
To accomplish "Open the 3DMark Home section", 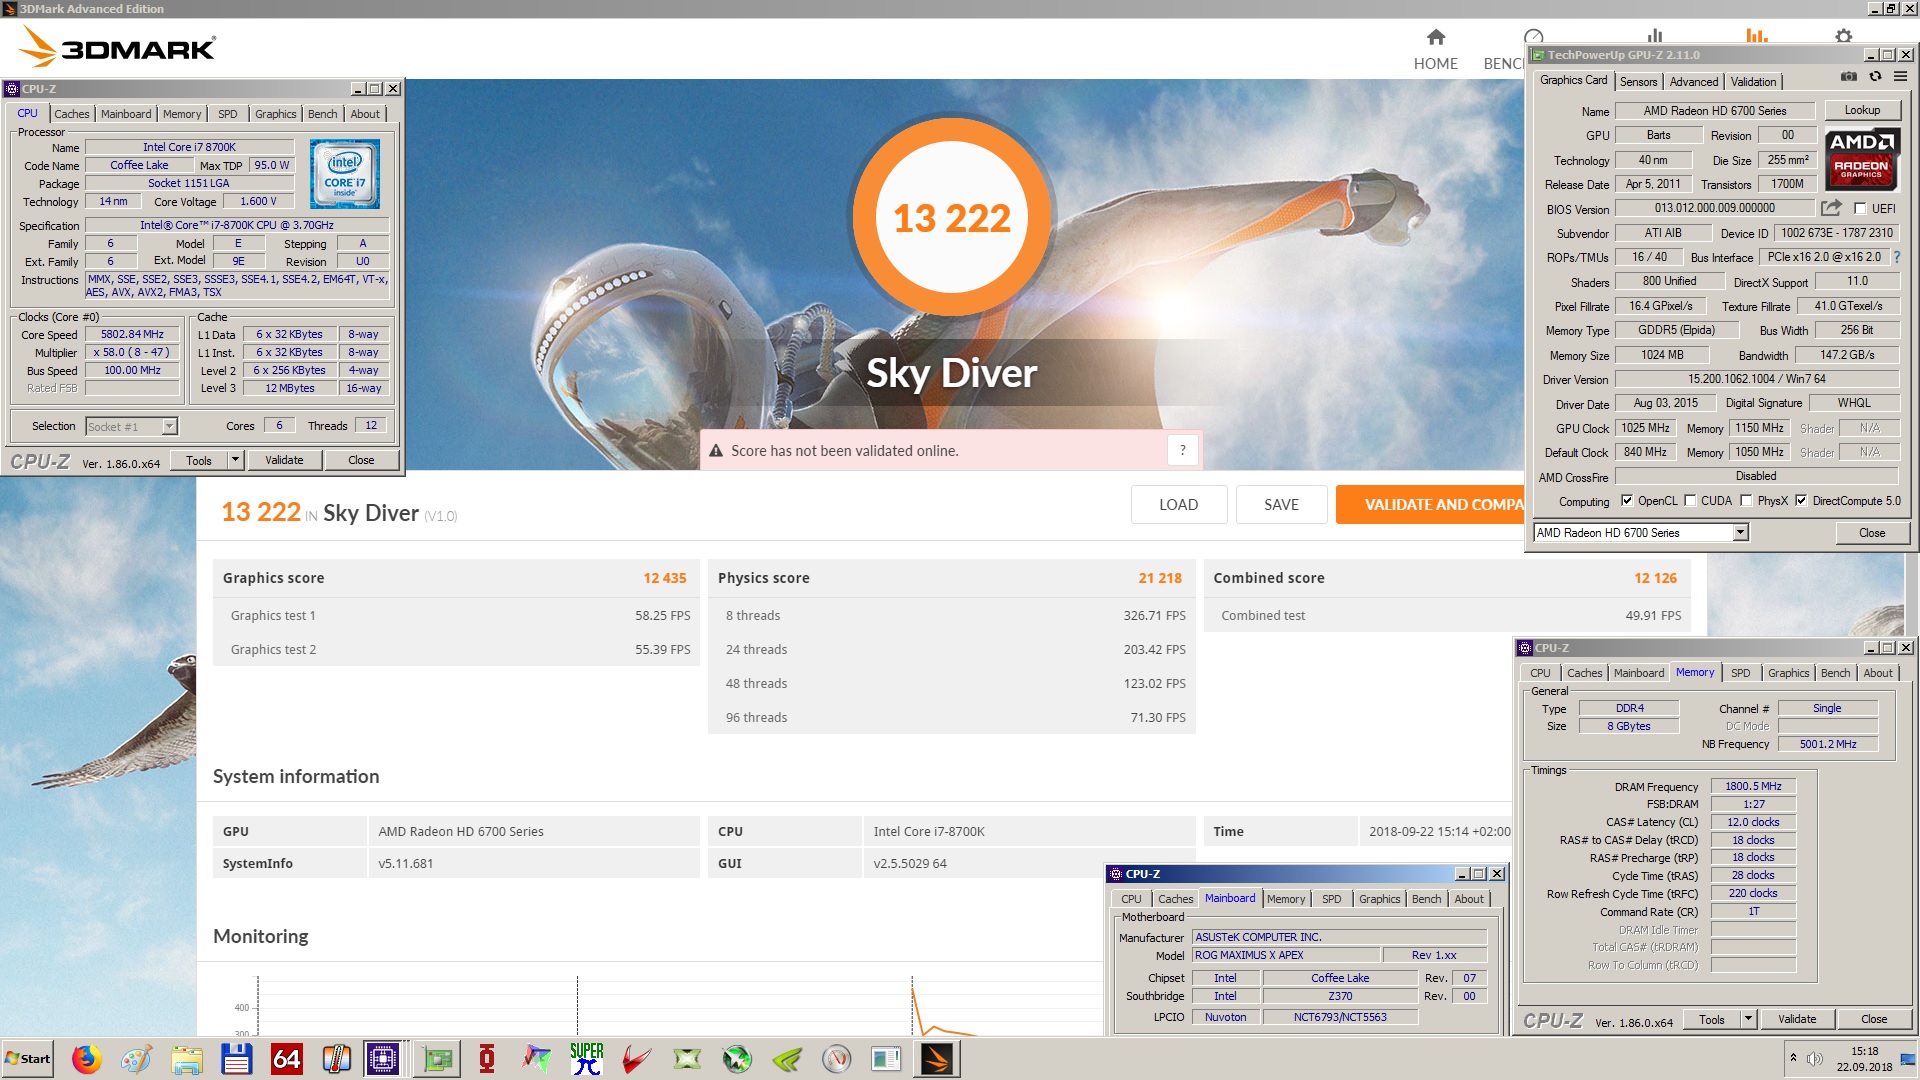I will [1435, 50].
